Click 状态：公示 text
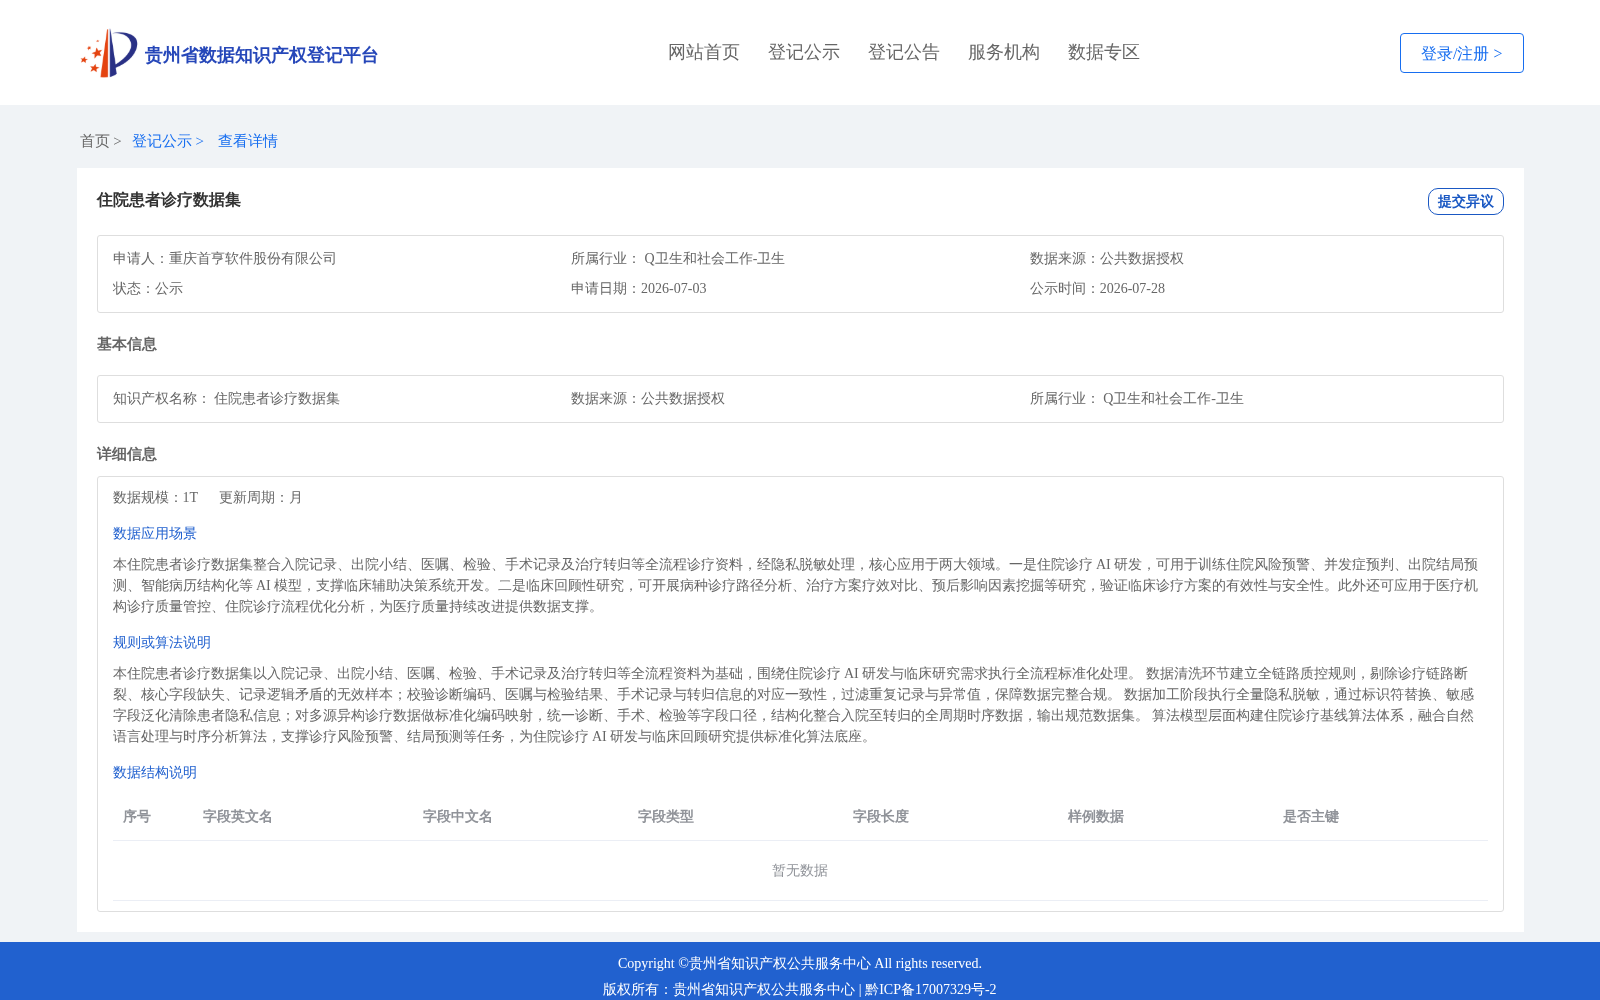Screen dimensions: 1600x1000 coord(148,288)
